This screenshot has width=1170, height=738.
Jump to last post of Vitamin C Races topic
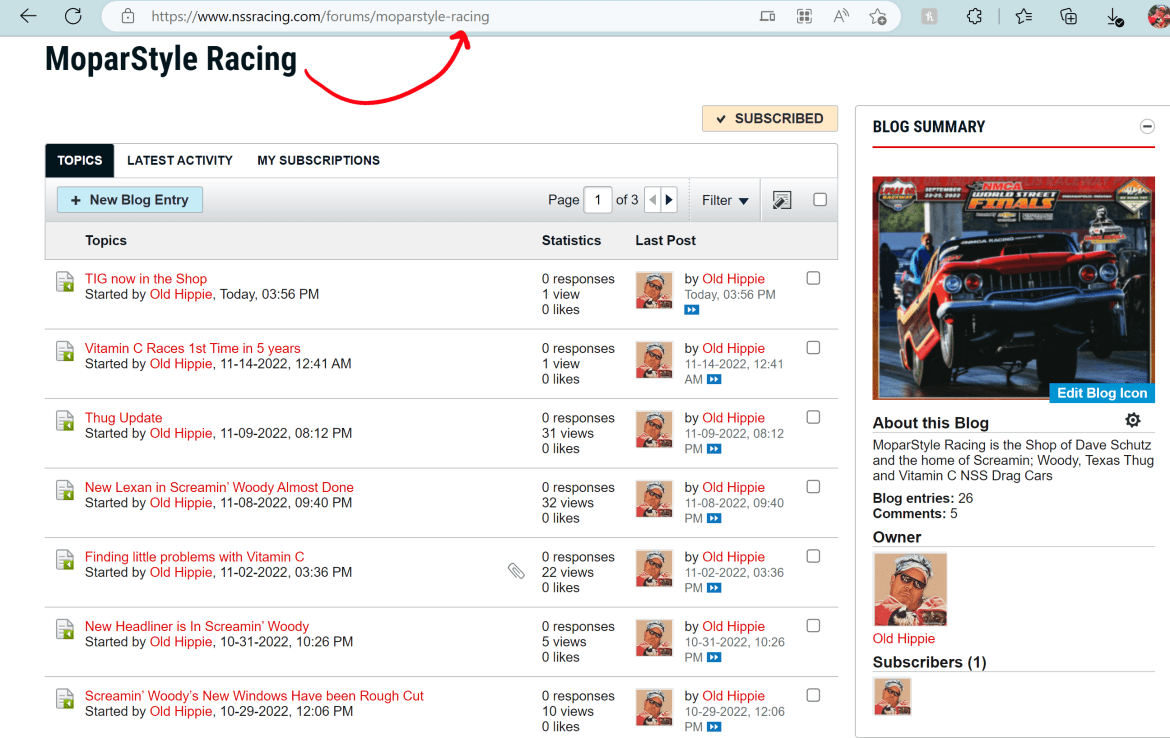pos(714,379)
